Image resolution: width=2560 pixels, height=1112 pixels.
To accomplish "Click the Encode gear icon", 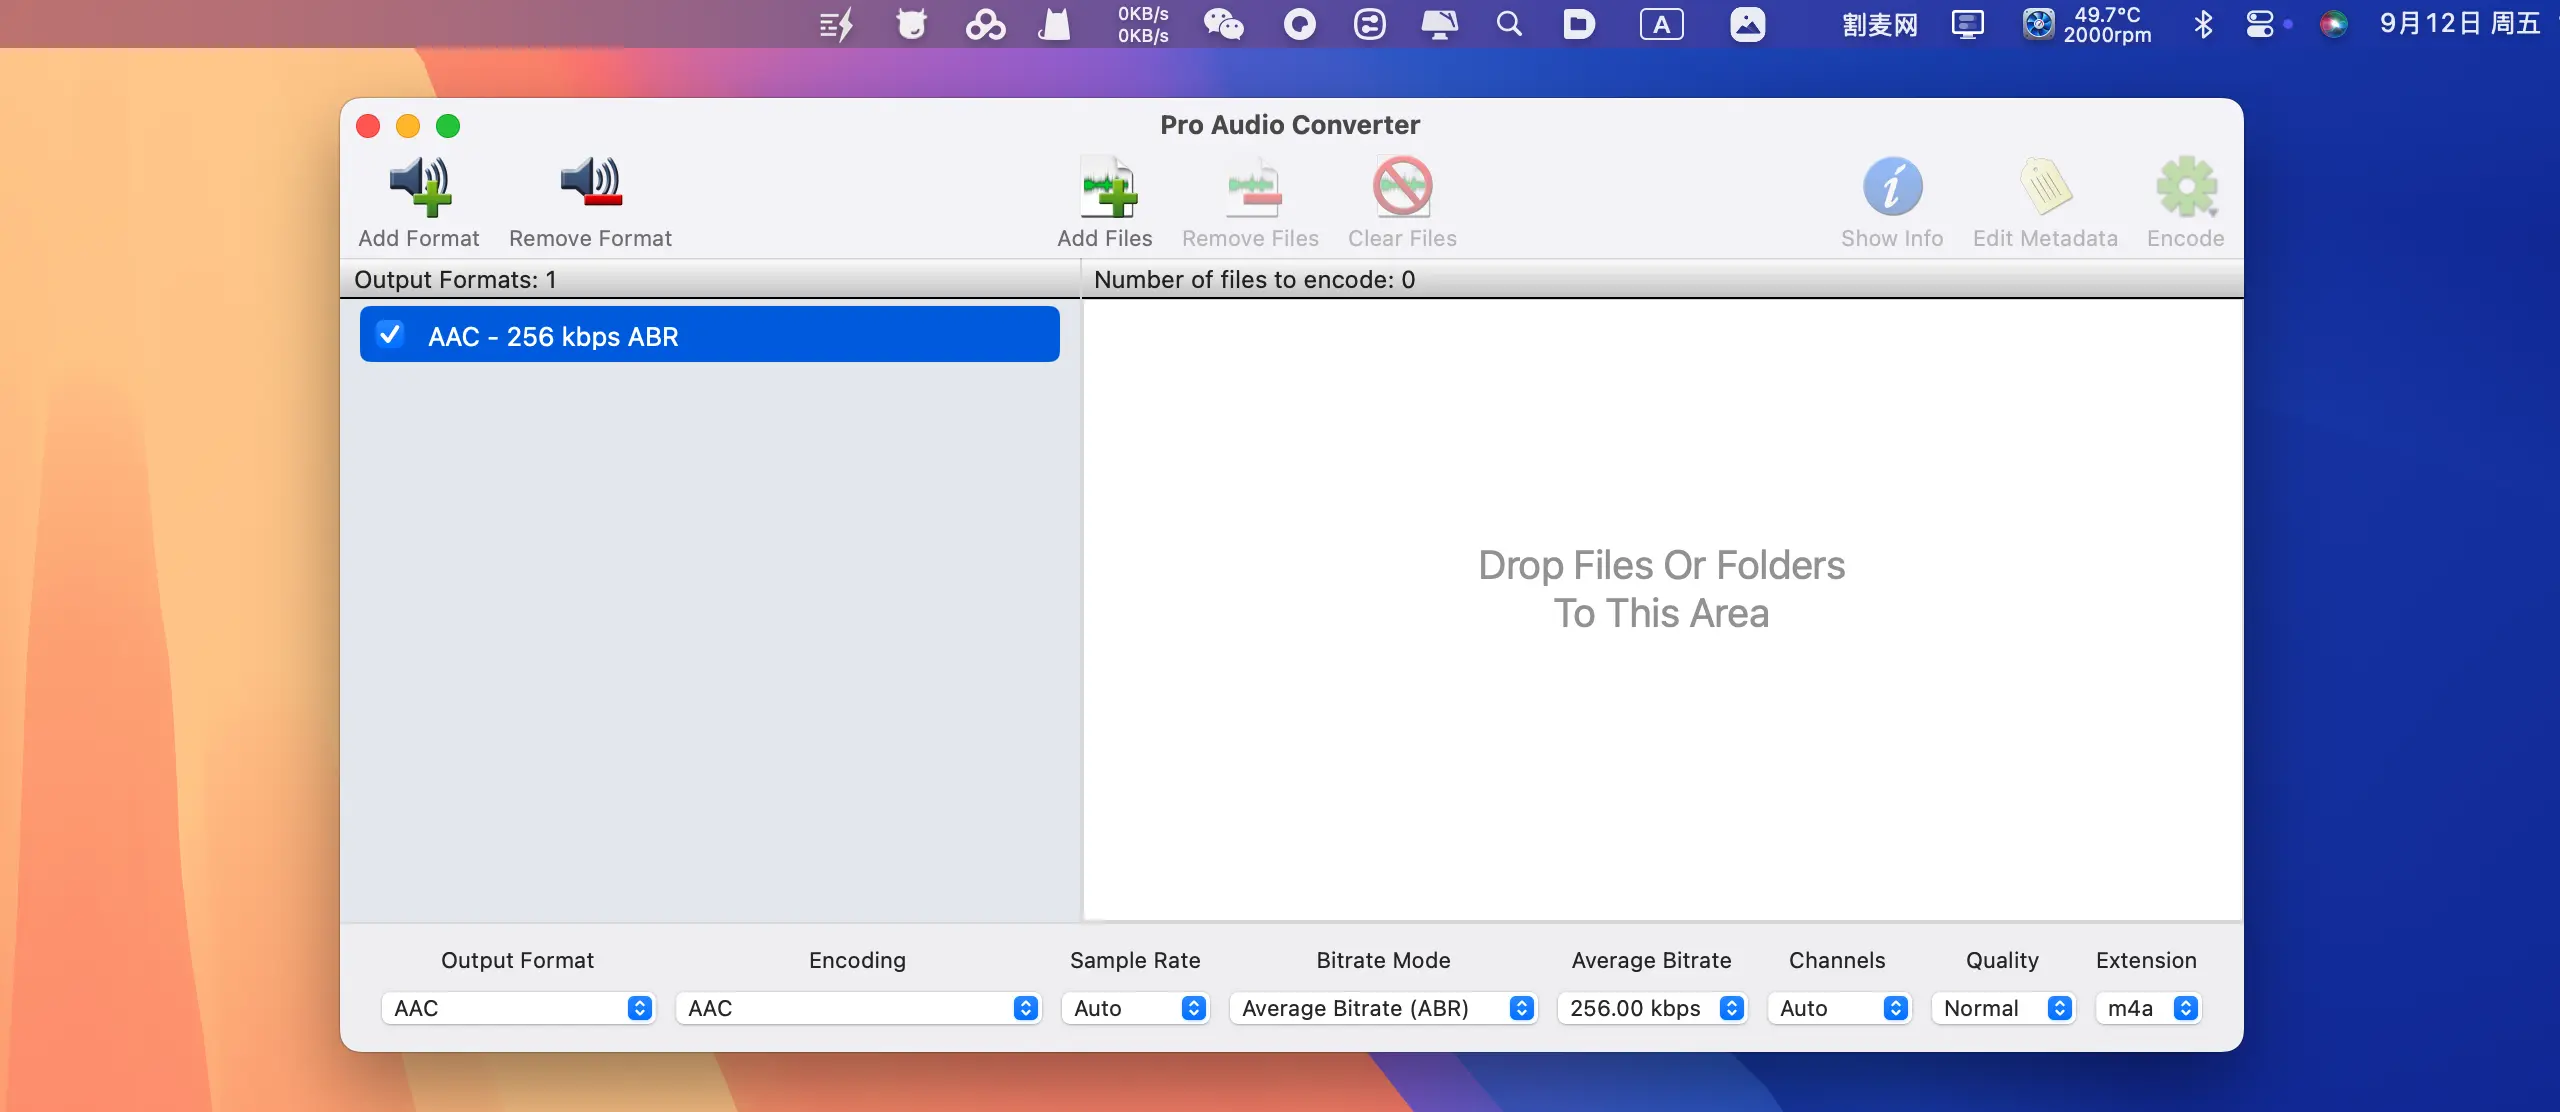I will [2186, 188].
